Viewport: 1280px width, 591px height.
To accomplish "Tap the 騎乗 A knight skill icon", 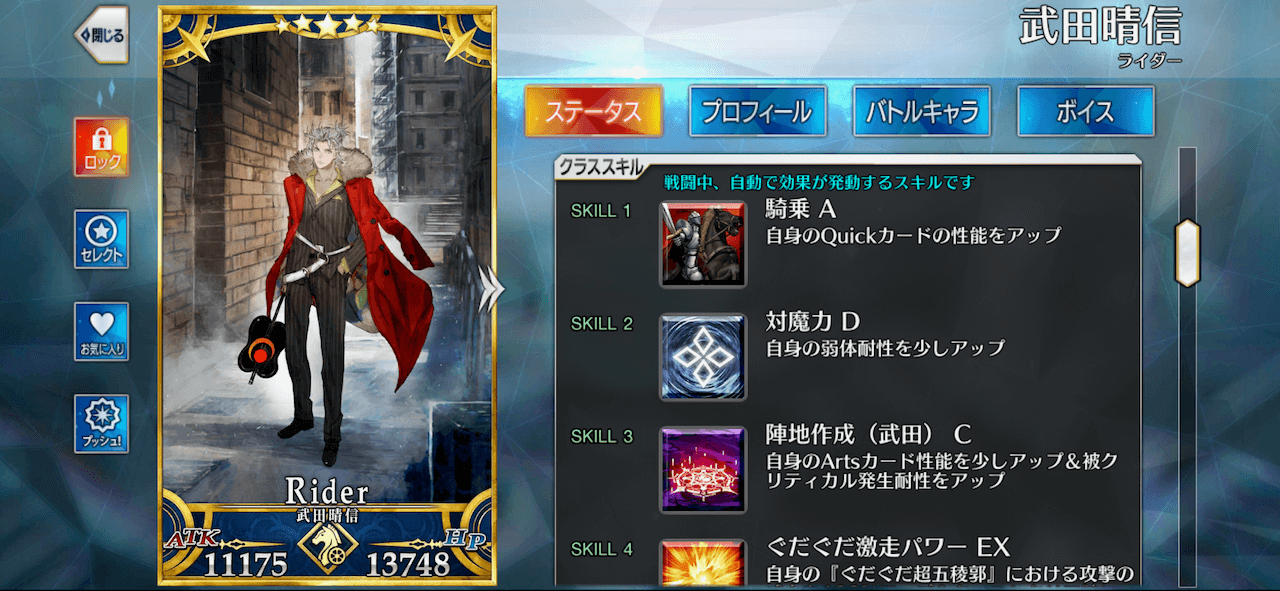I will click(703, 245).
